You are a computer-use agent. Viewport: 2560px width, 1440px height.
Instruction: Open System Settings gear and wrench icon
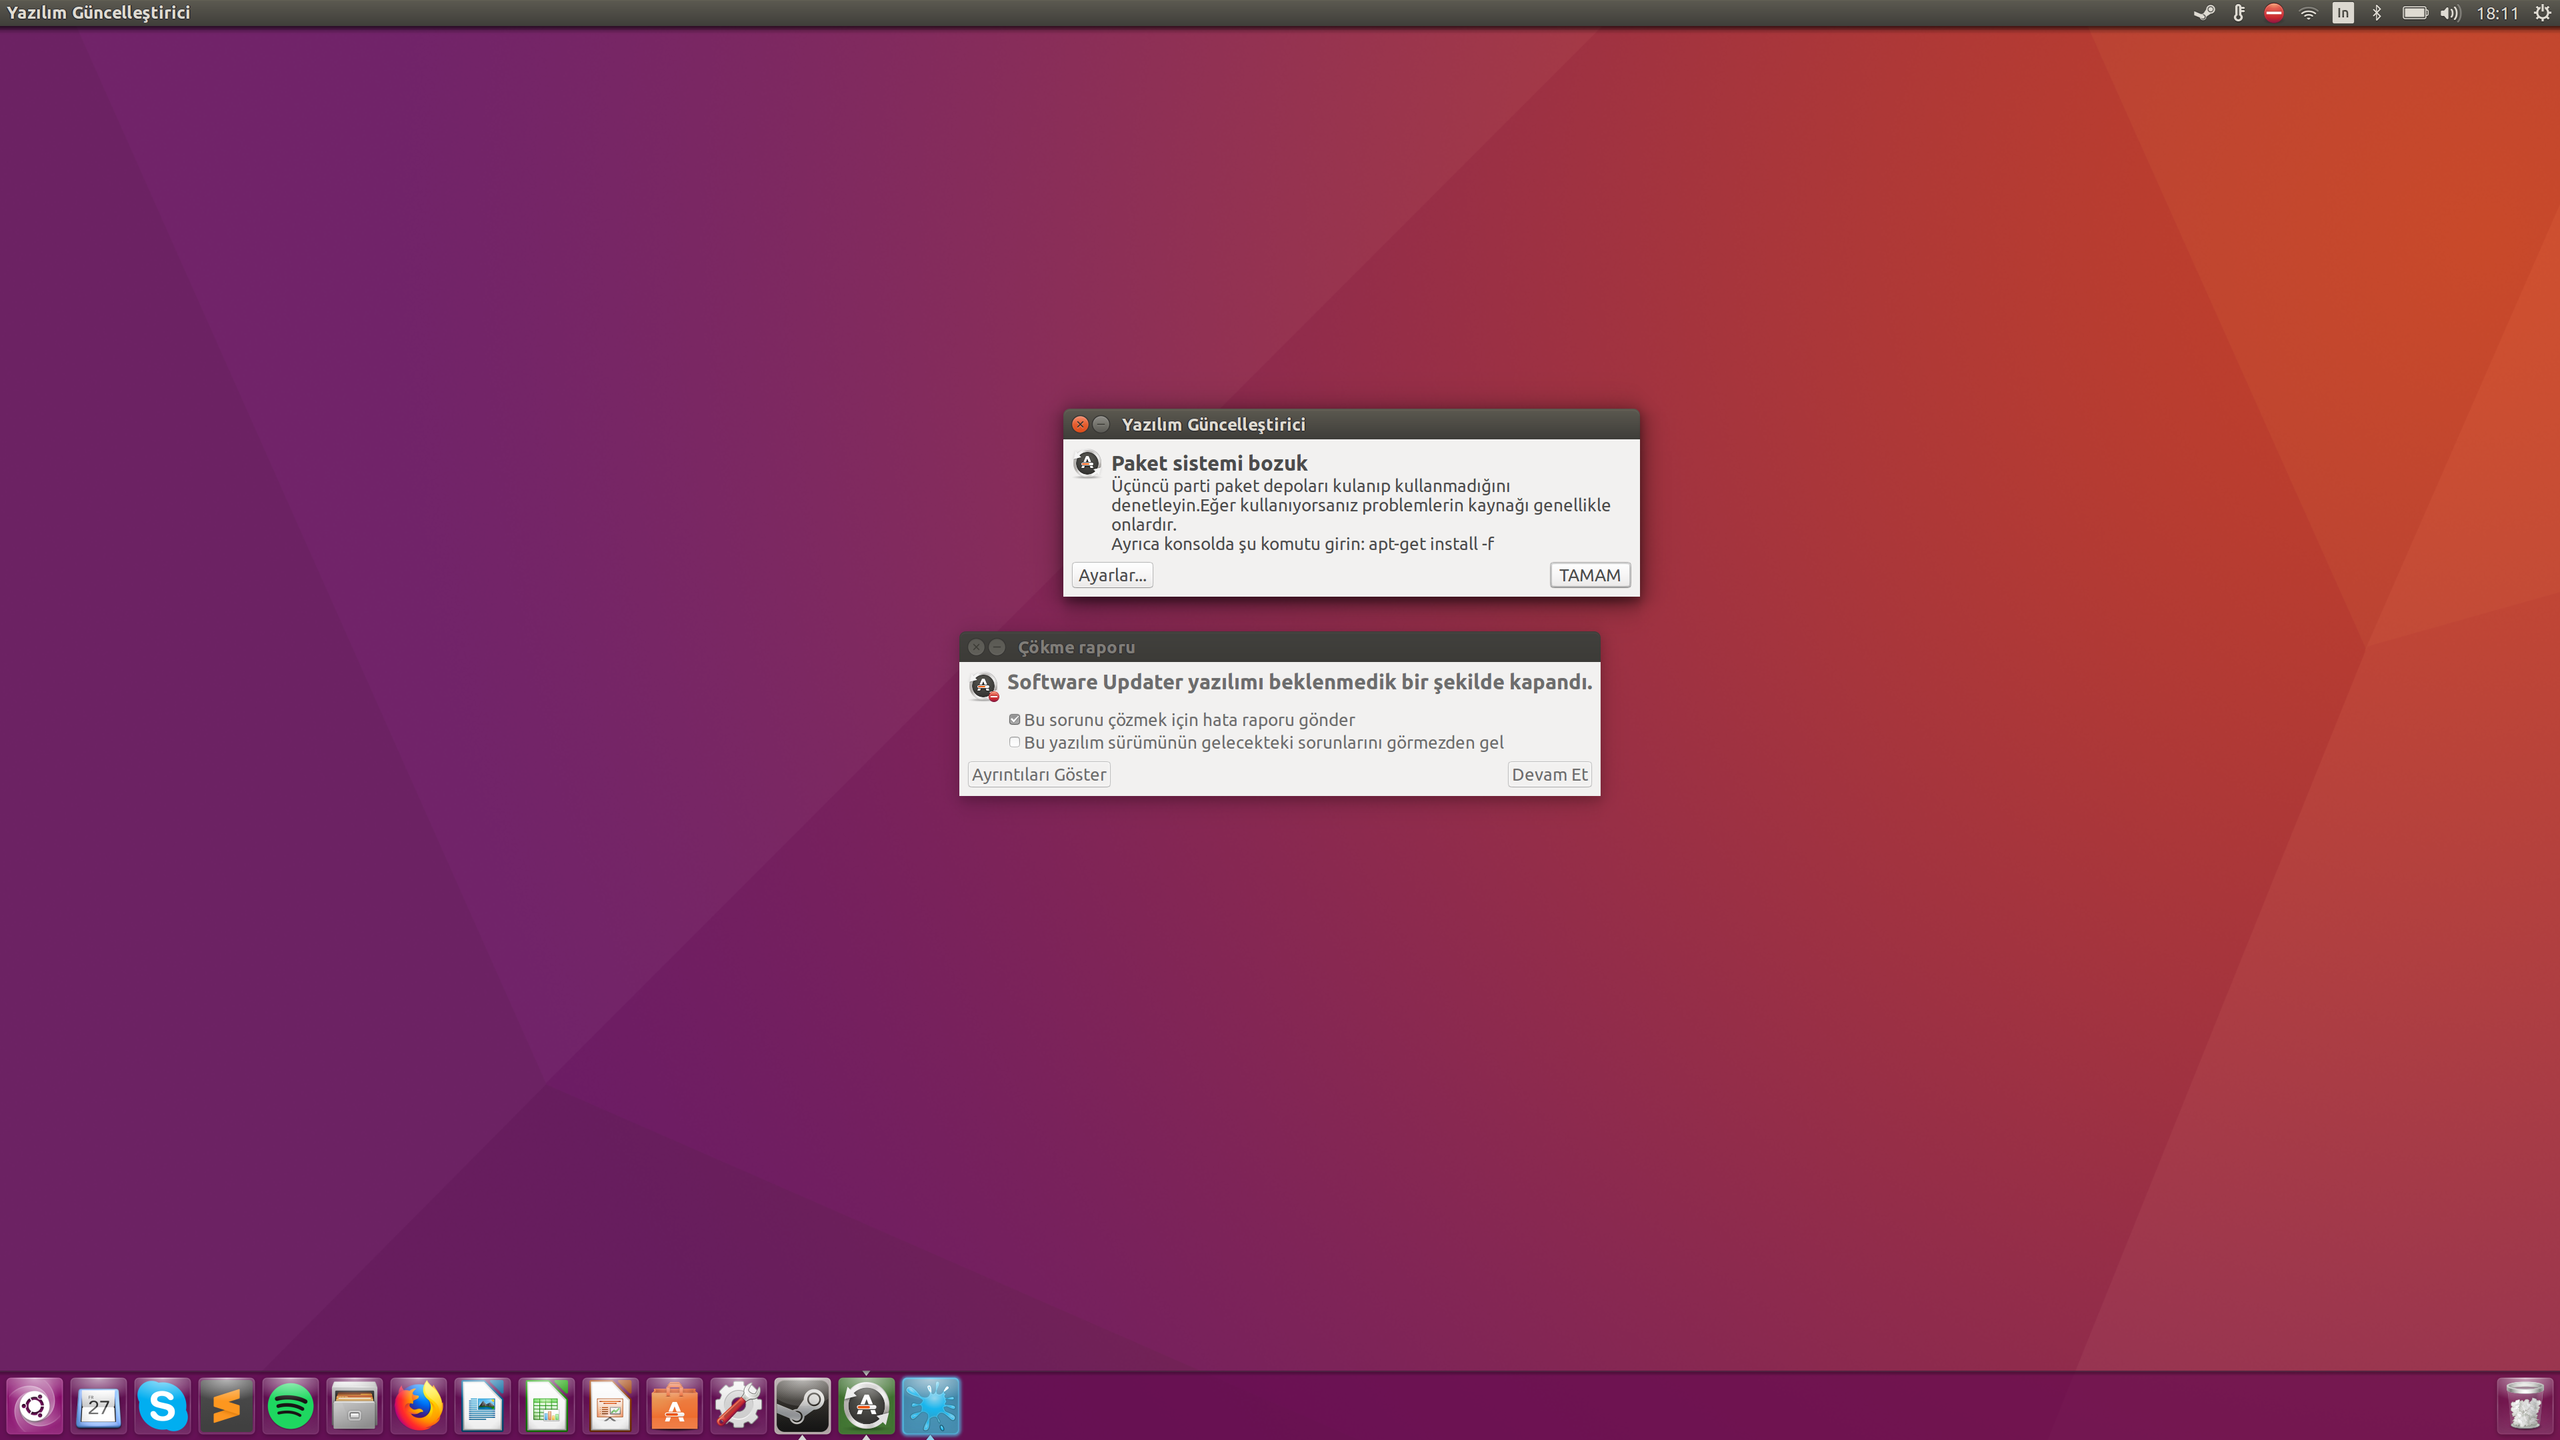pos(739,1406)
